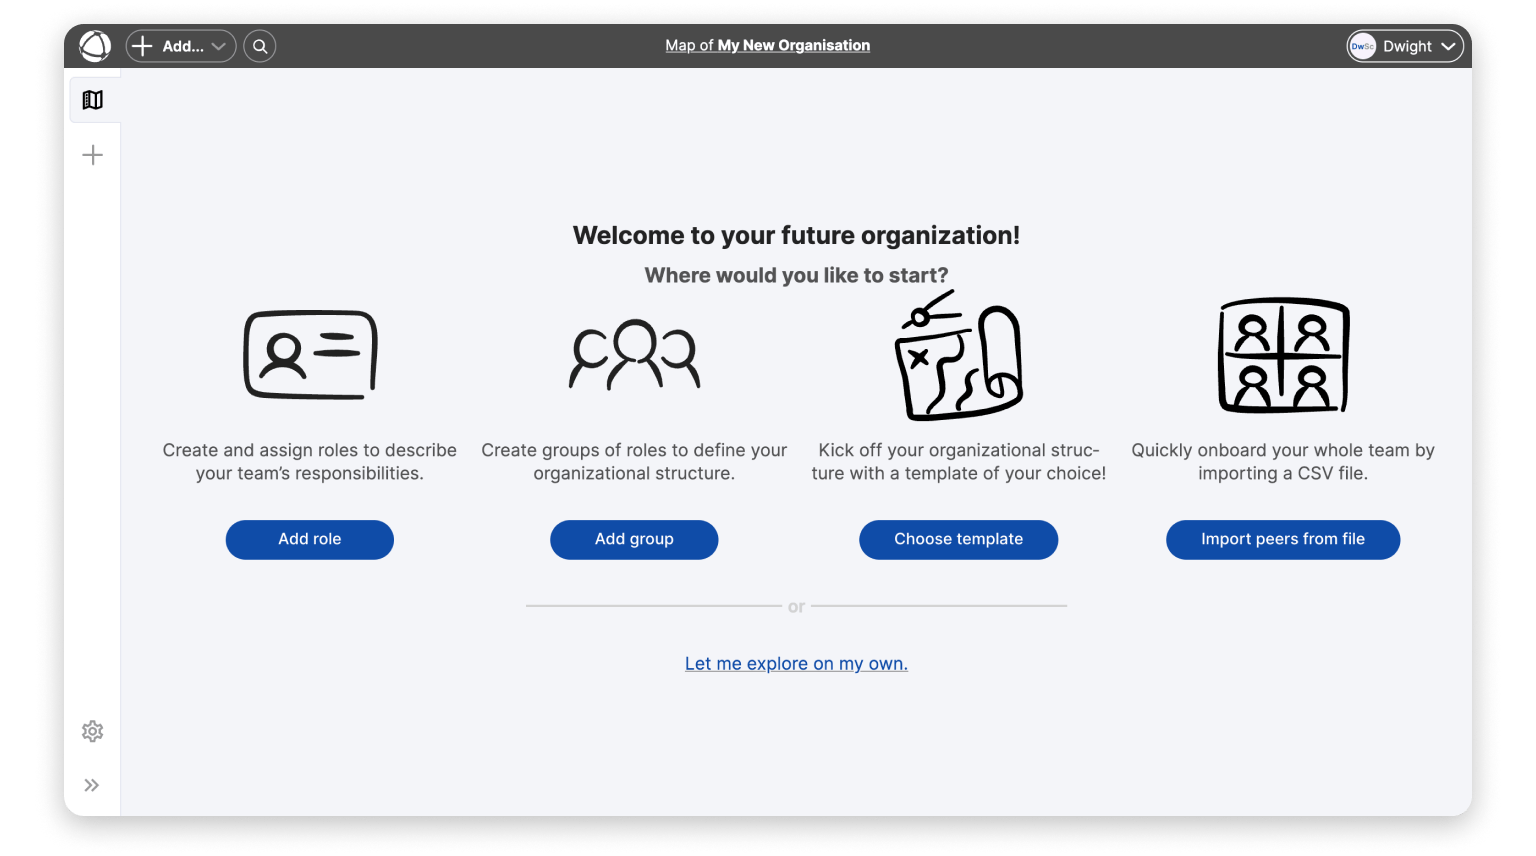
Task: Click the app logo in the top bar
Action: pos(95,46)
